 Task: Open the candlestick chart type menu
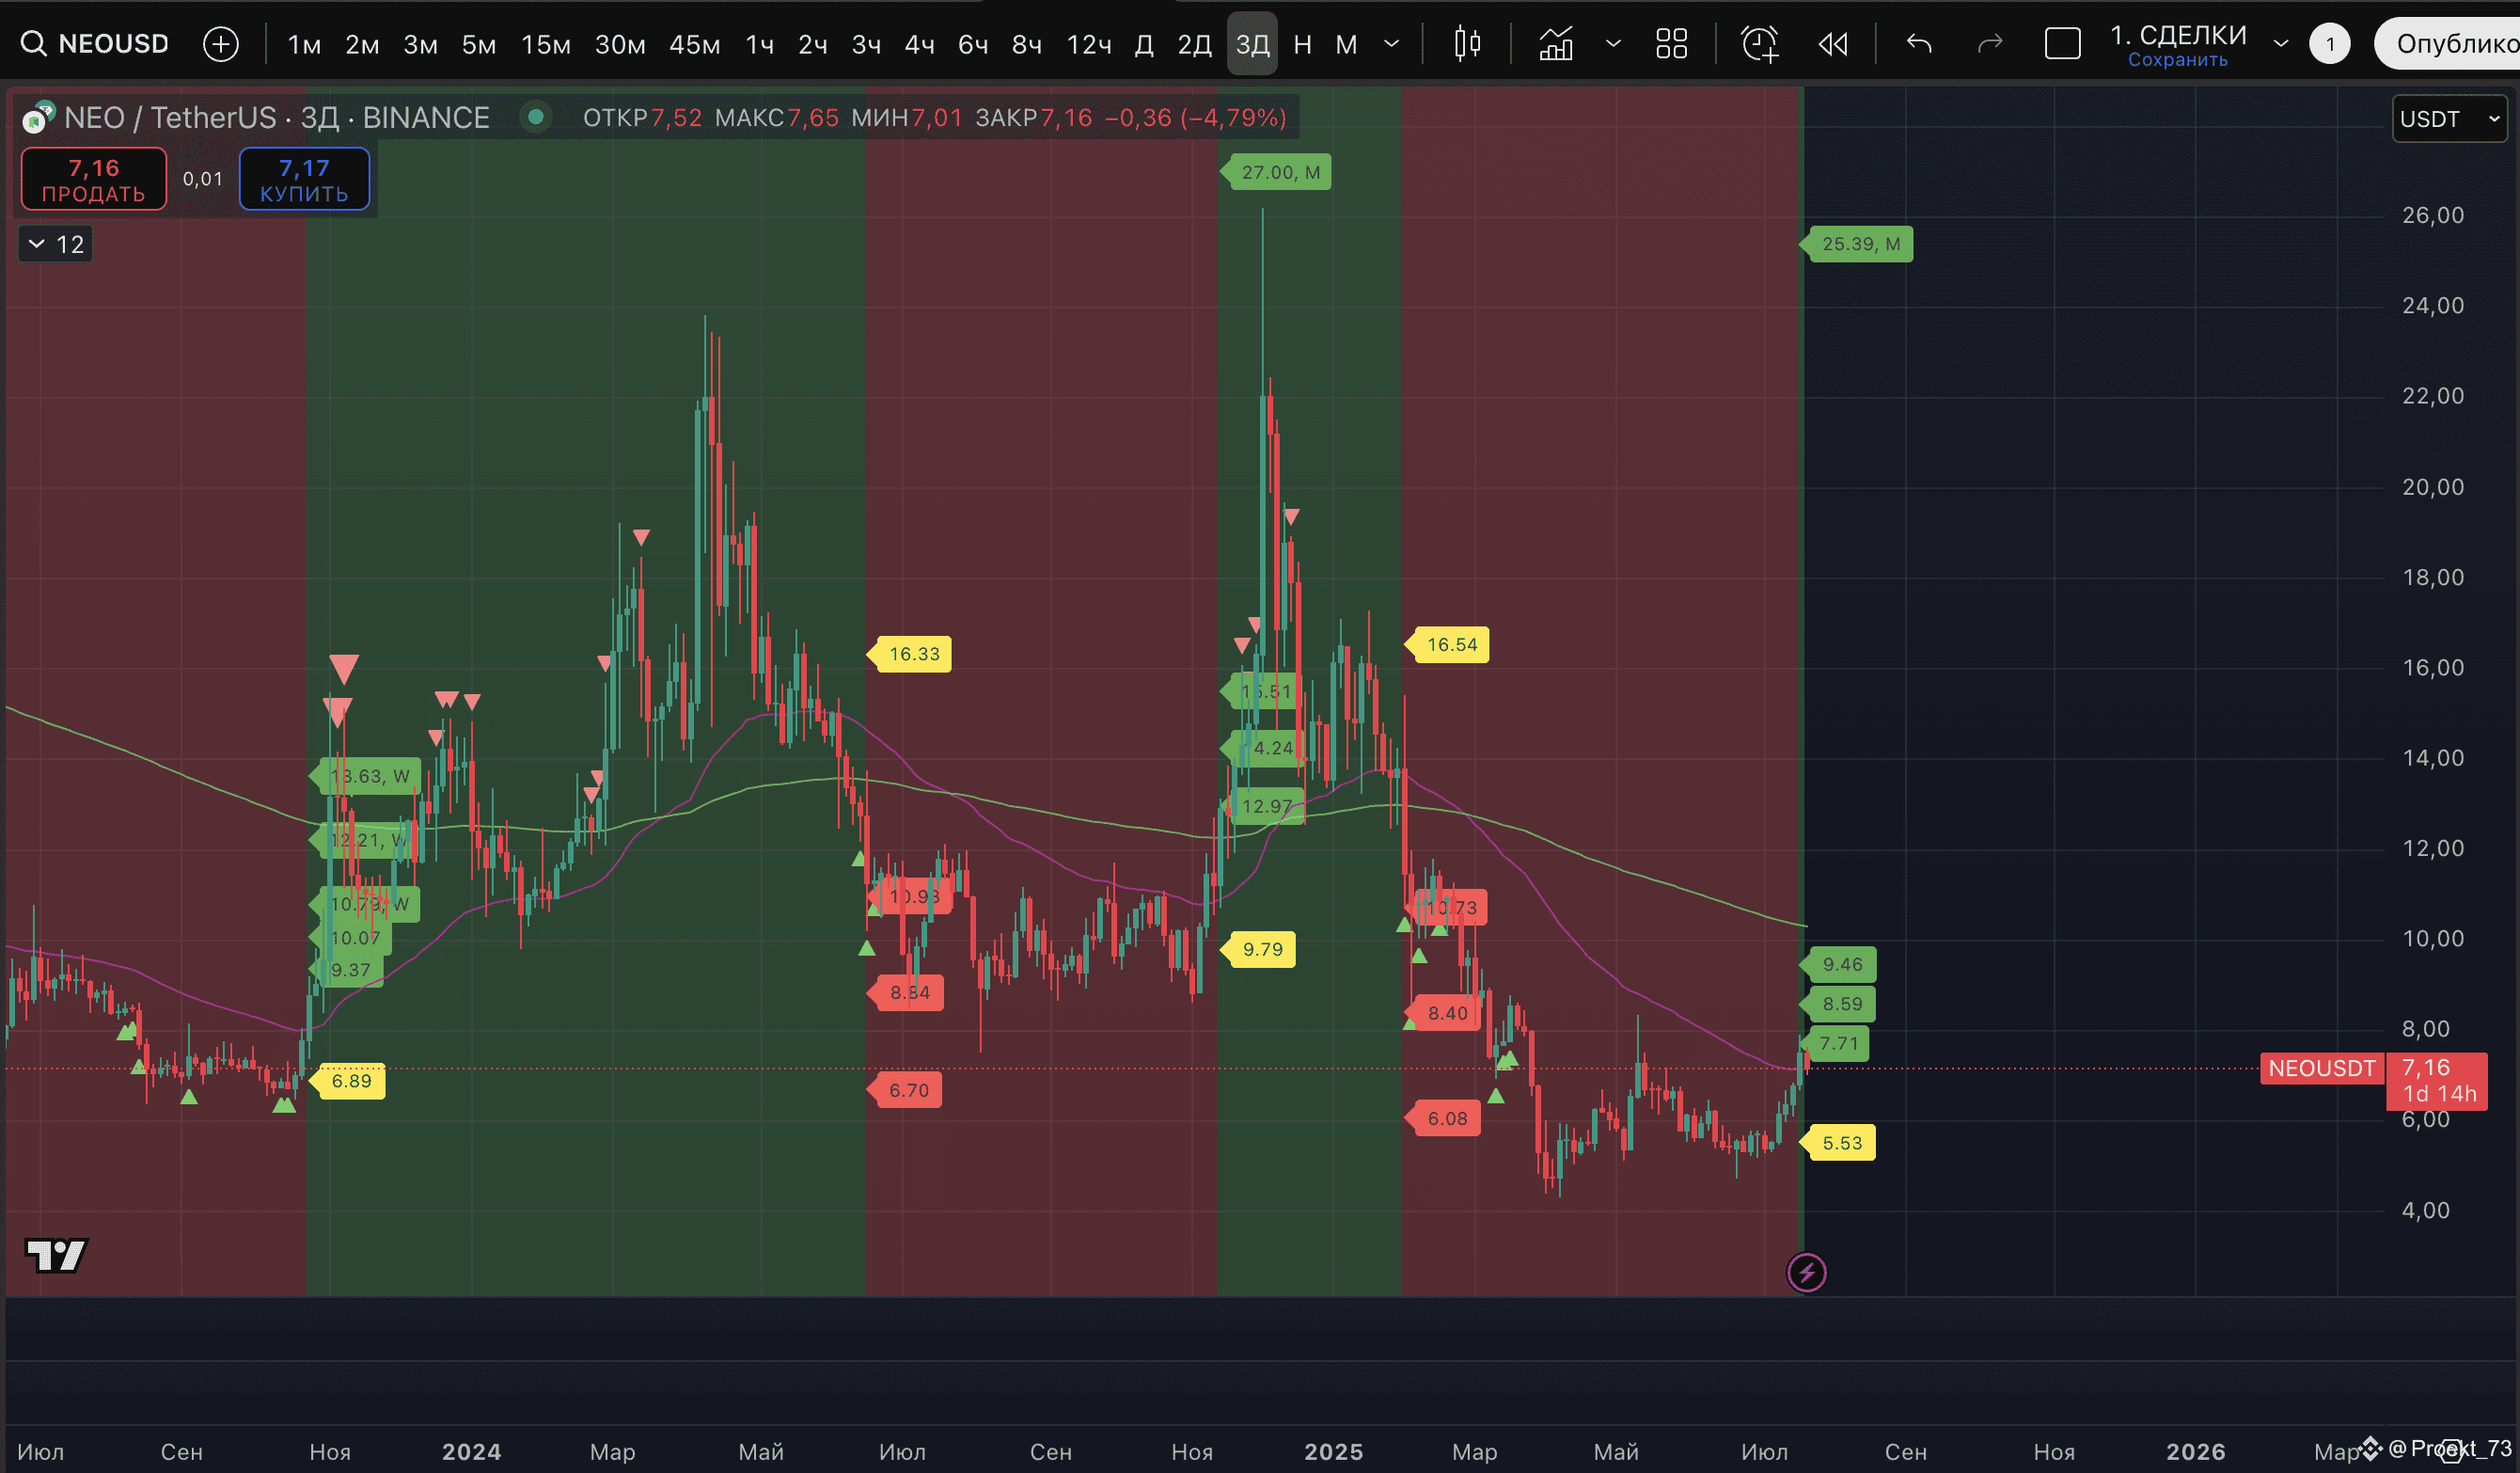click(1467, 44)
